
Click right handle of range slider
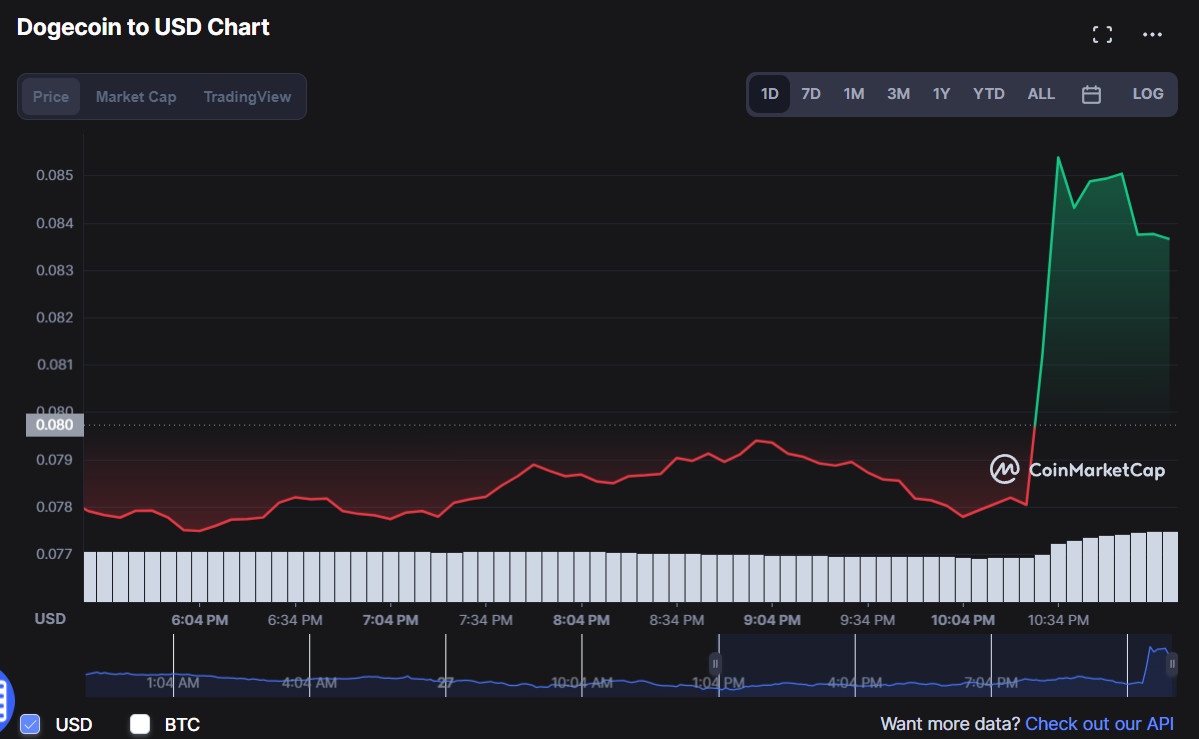pos(1172,663)
